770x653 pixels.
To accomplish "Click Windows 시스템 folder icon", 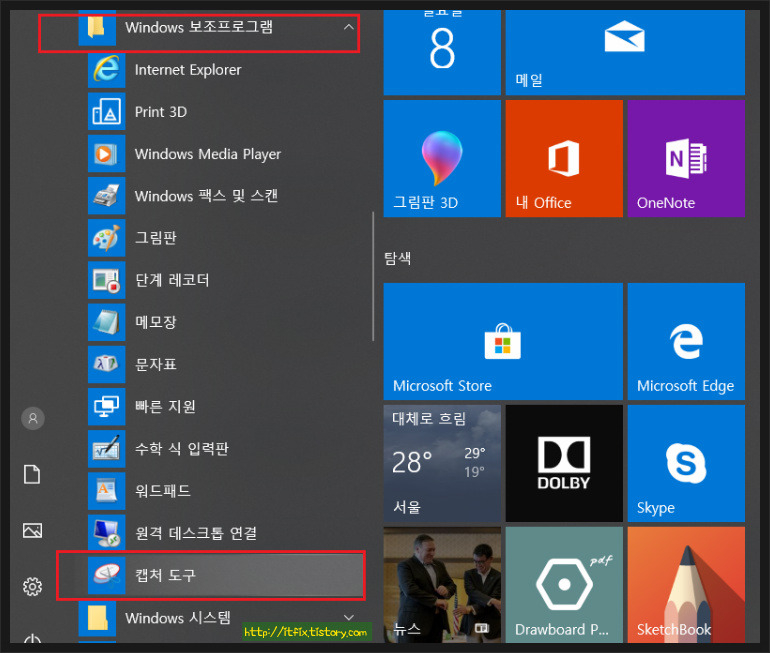I will [x=97, y=618].
